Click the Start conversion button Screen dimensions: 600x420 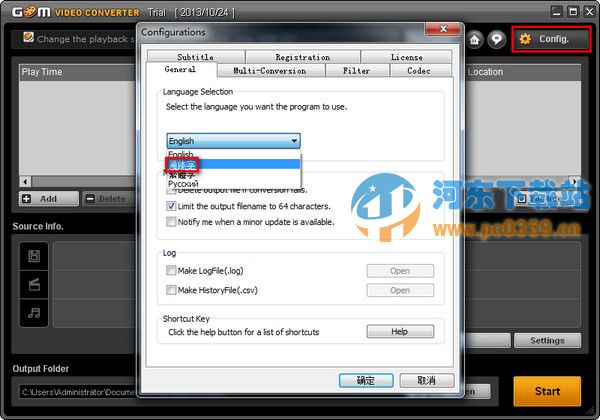(547, 391)
